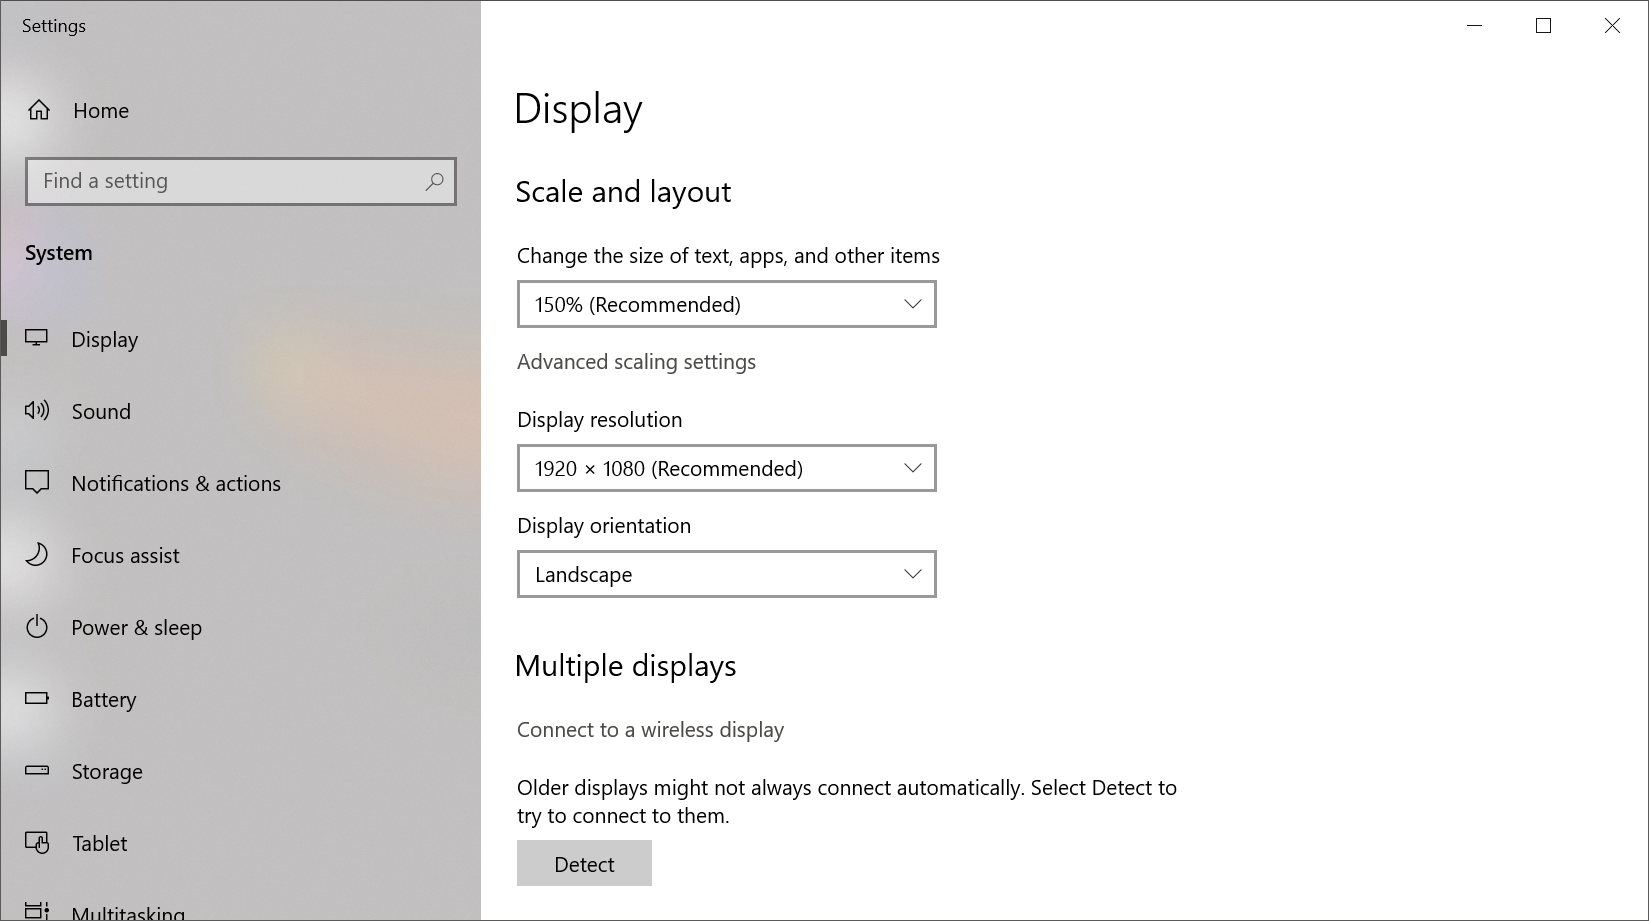Open Battery settings label
1649x921 pixels.
[x=103, y=700]
